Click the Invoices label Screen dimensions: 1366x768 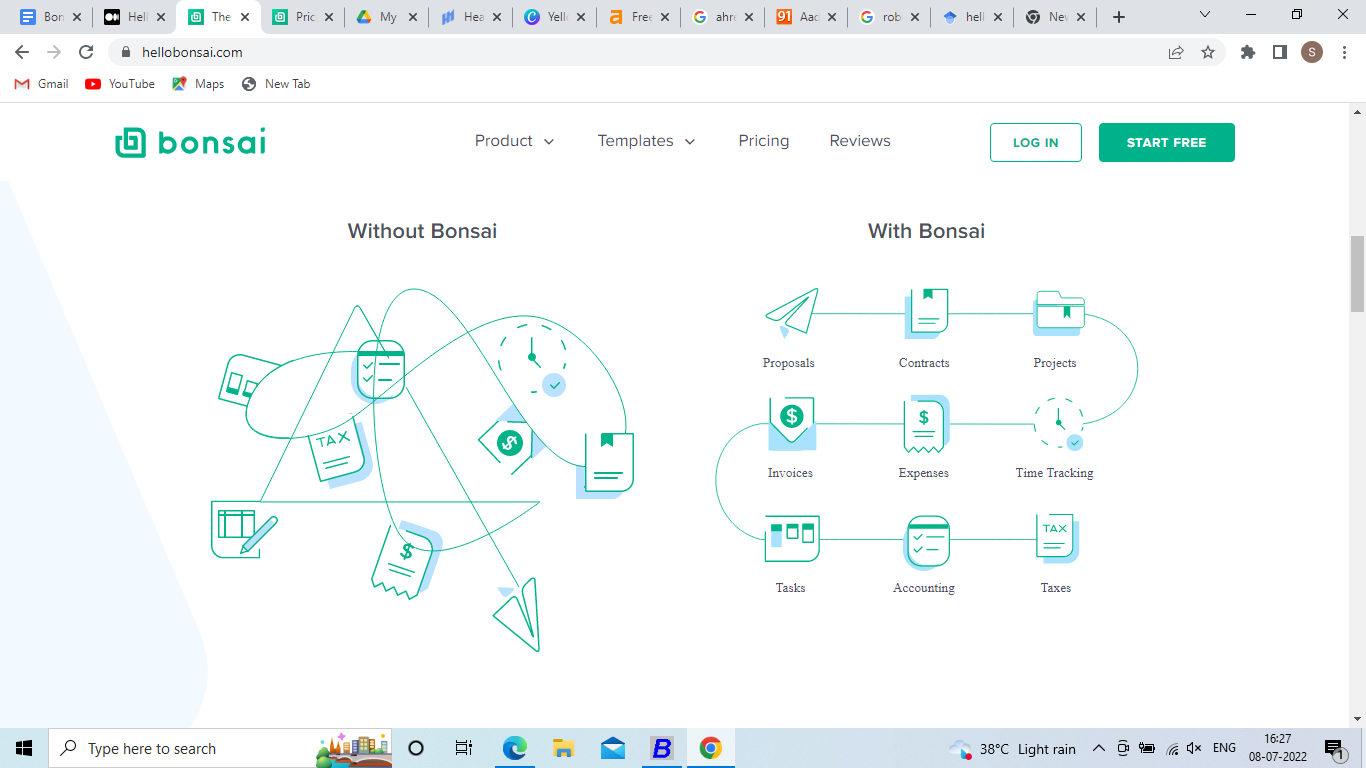click(790, 473)
